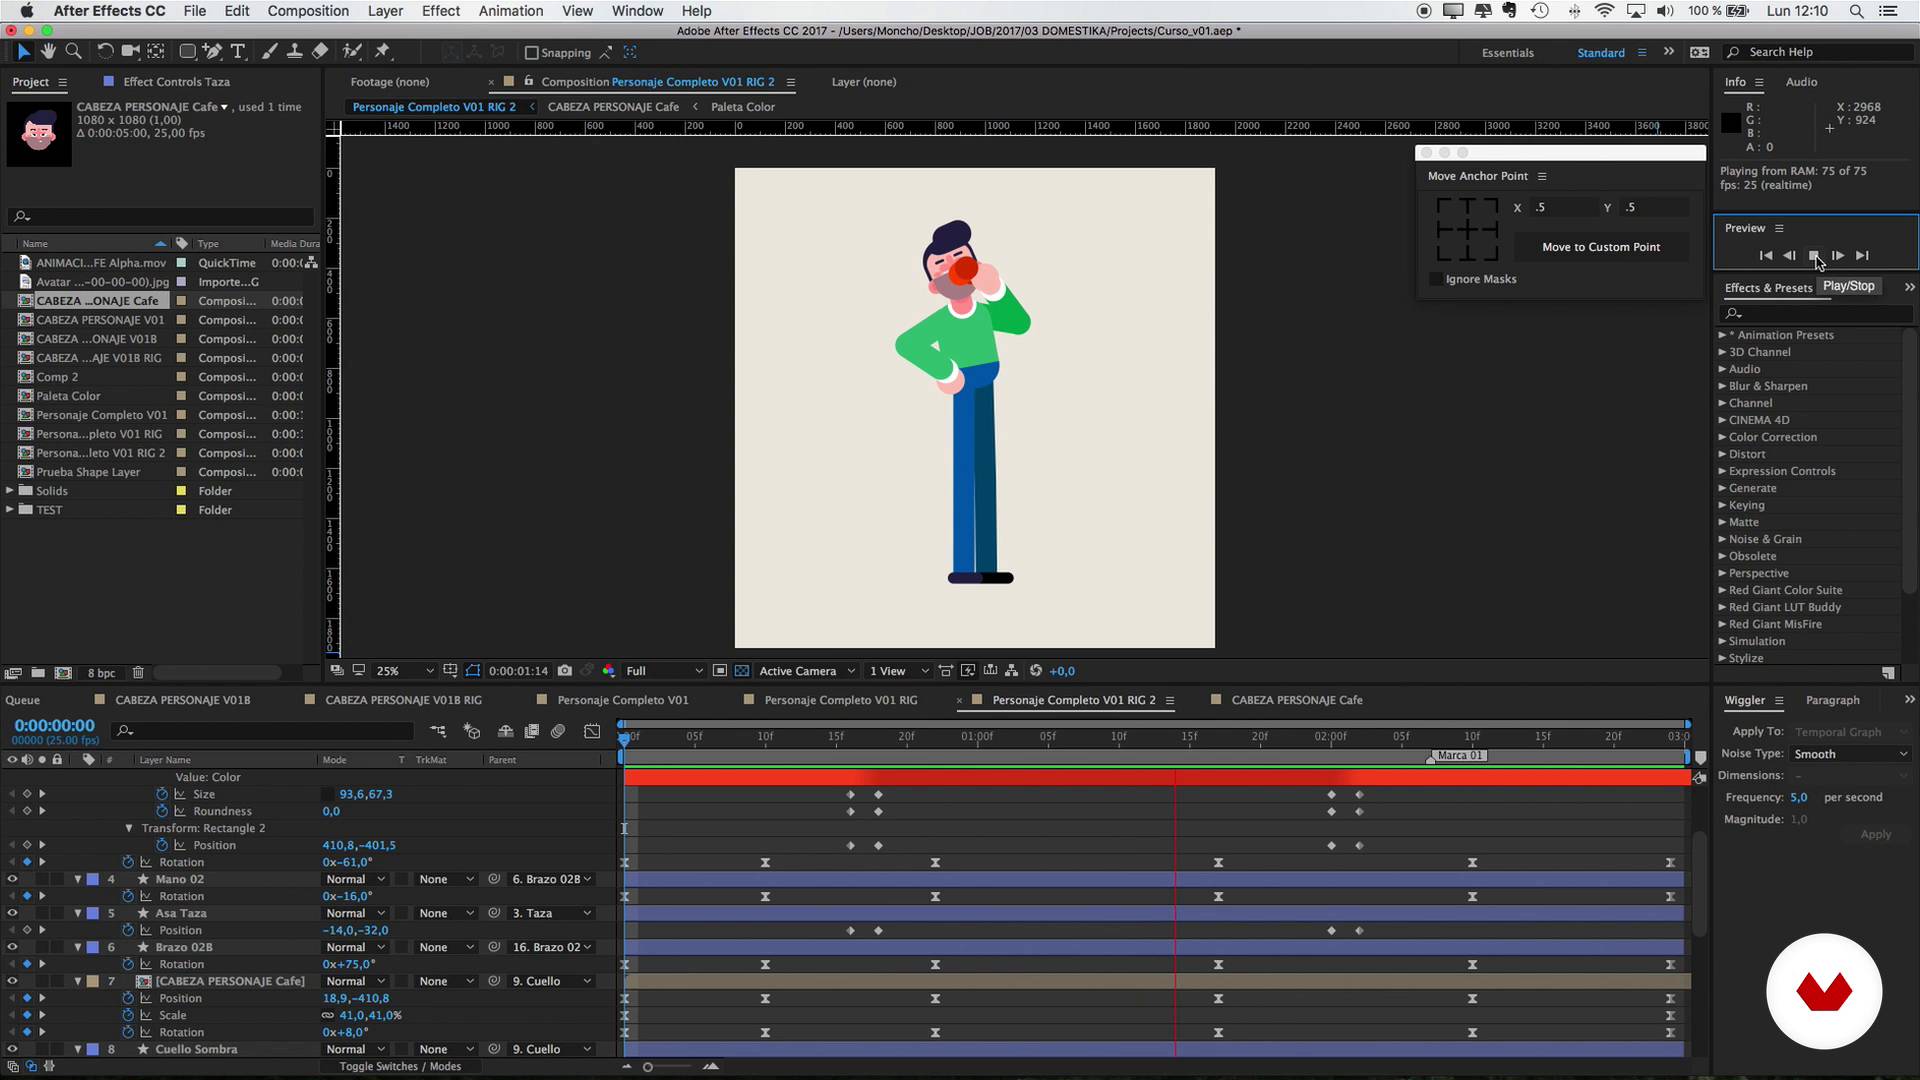
Task: Select the Rectangle shape tool
Action: click(x=187, y=51)
